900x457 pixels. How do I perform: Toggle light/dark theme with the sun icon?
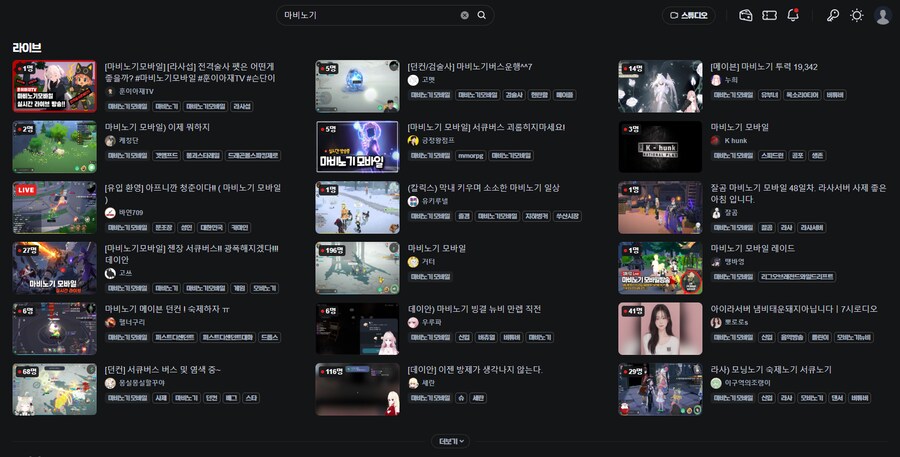pos(856,16)
